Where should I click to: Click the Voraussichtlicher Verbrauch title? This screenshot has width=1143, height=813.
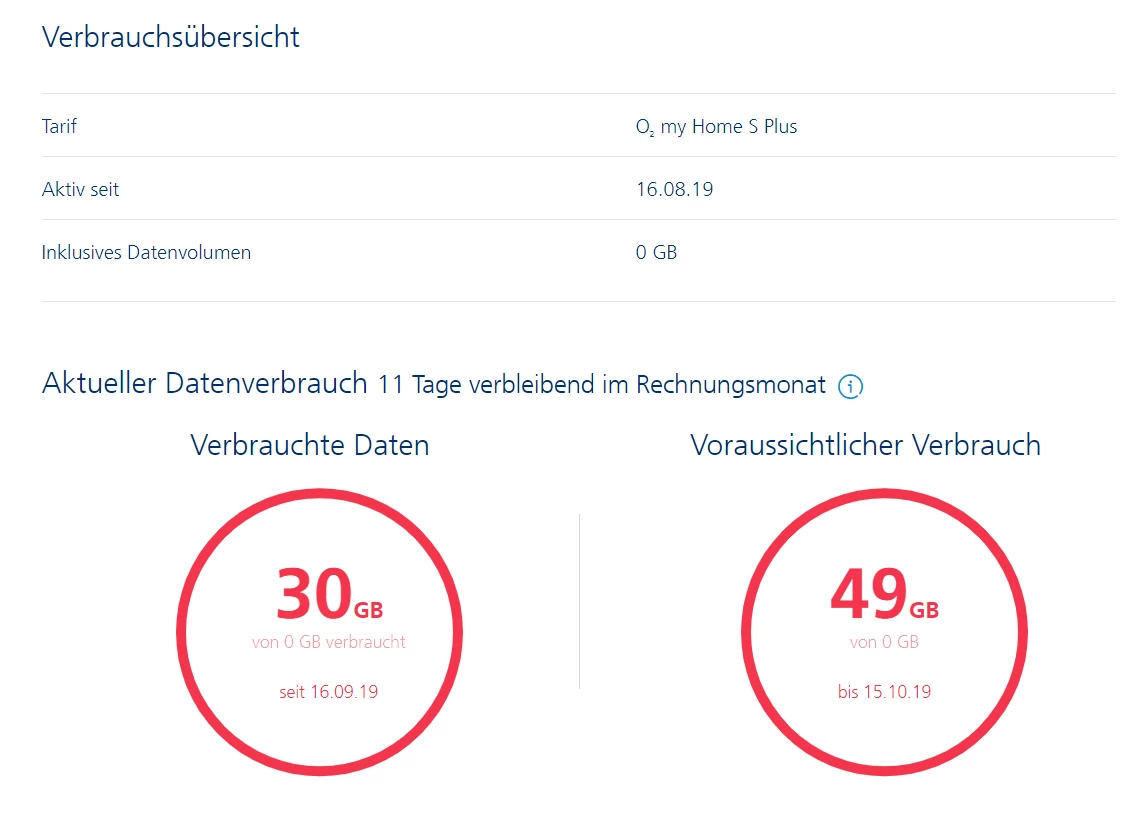click(x=865, y=445)
